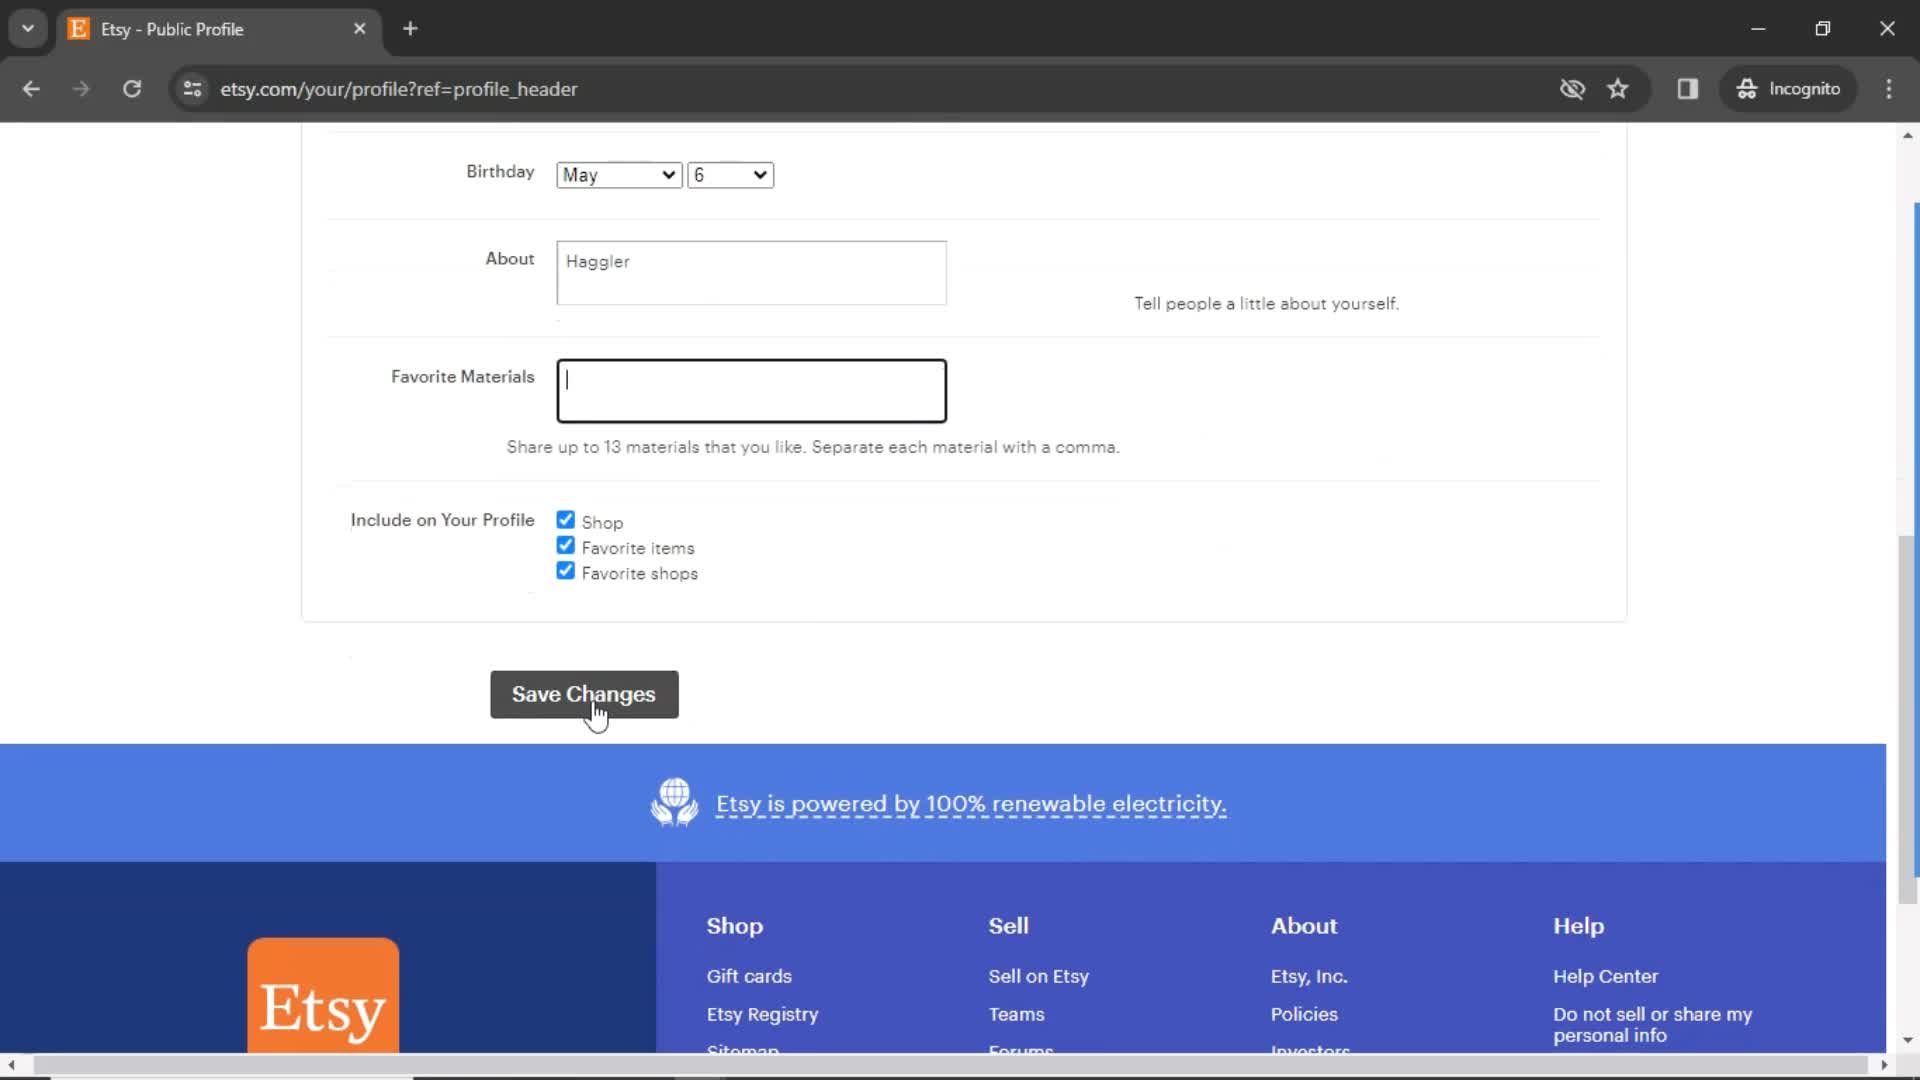Click the back navigation arrow icon
The height and width of the screenshot is (1080, 1920).
(x=32, y=88)
